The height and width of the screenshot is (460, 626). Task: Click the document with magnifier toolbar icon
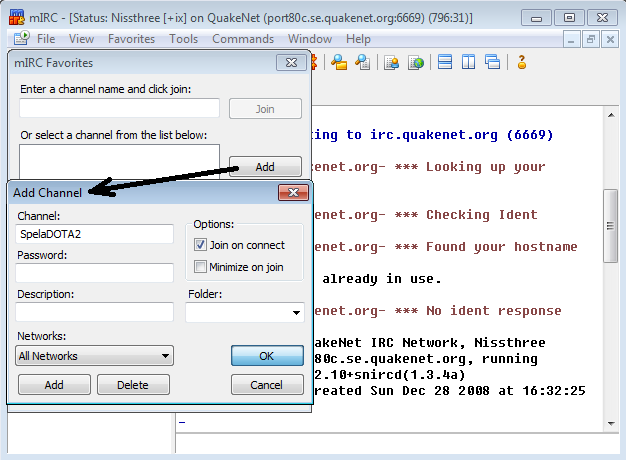click(x=363, y=62)
